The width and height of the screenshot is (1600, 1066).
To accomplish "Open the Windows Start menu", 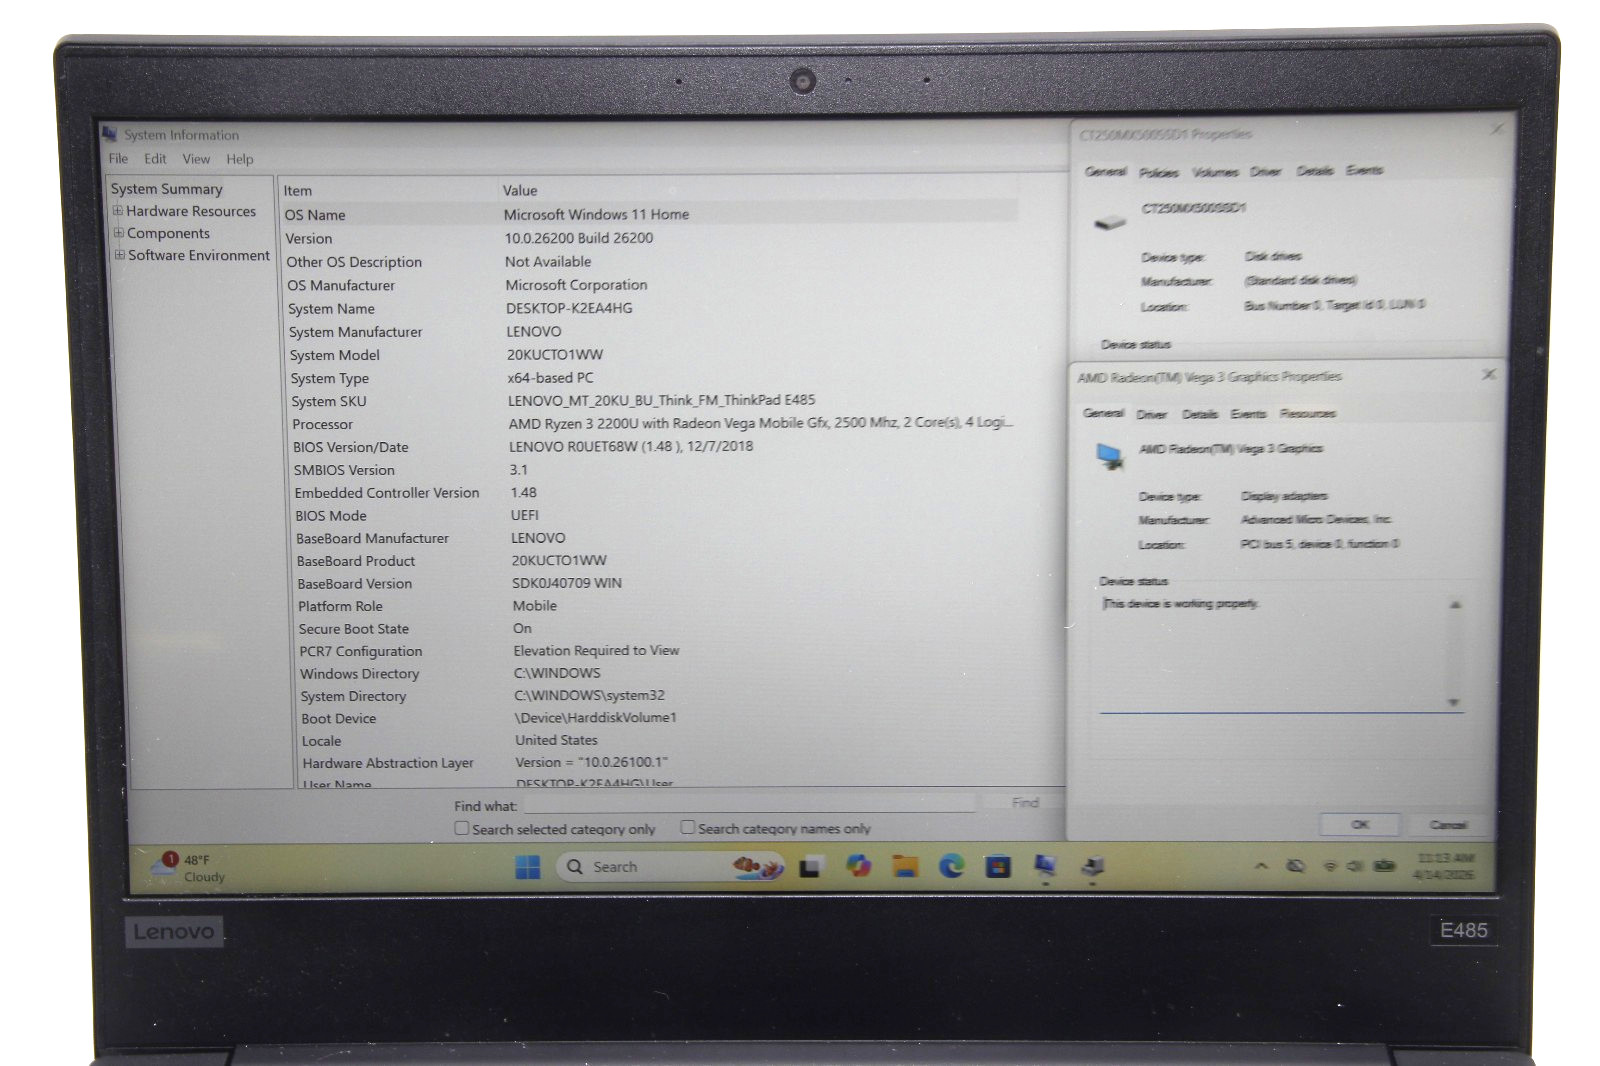I will click(x=529, y=867).
